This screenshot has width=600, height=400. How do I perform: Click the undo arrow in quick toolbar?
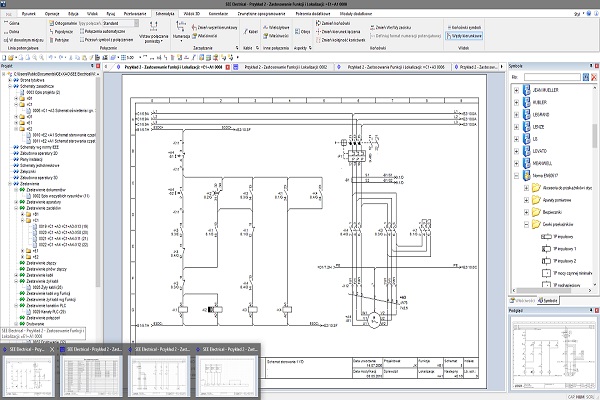click(51, 58)
